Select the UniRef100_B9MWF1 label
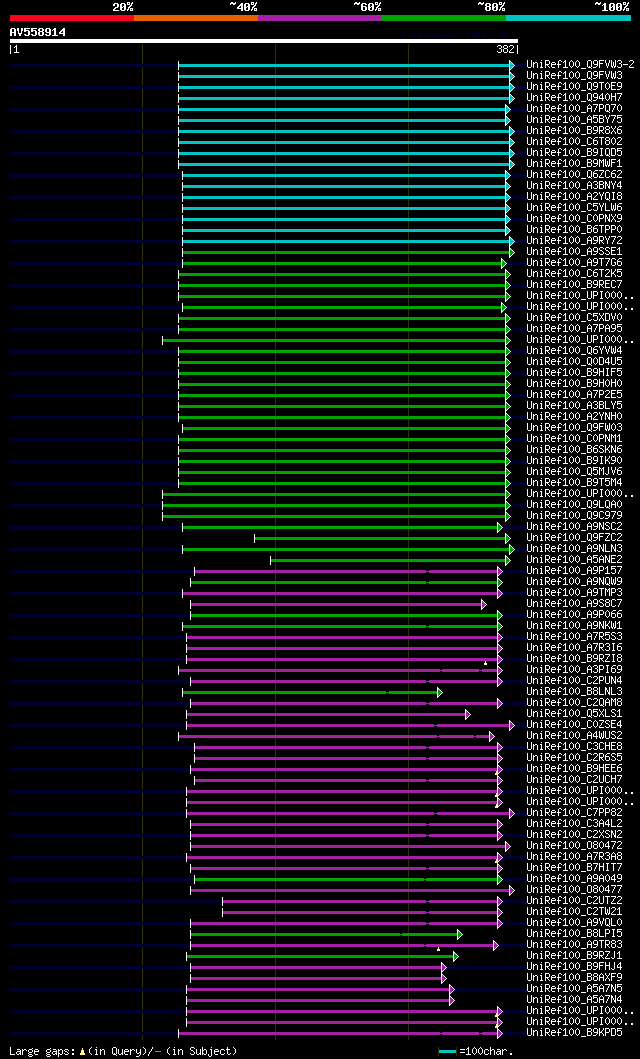This screenshot has height=1059, width=640. click(575, 164)
